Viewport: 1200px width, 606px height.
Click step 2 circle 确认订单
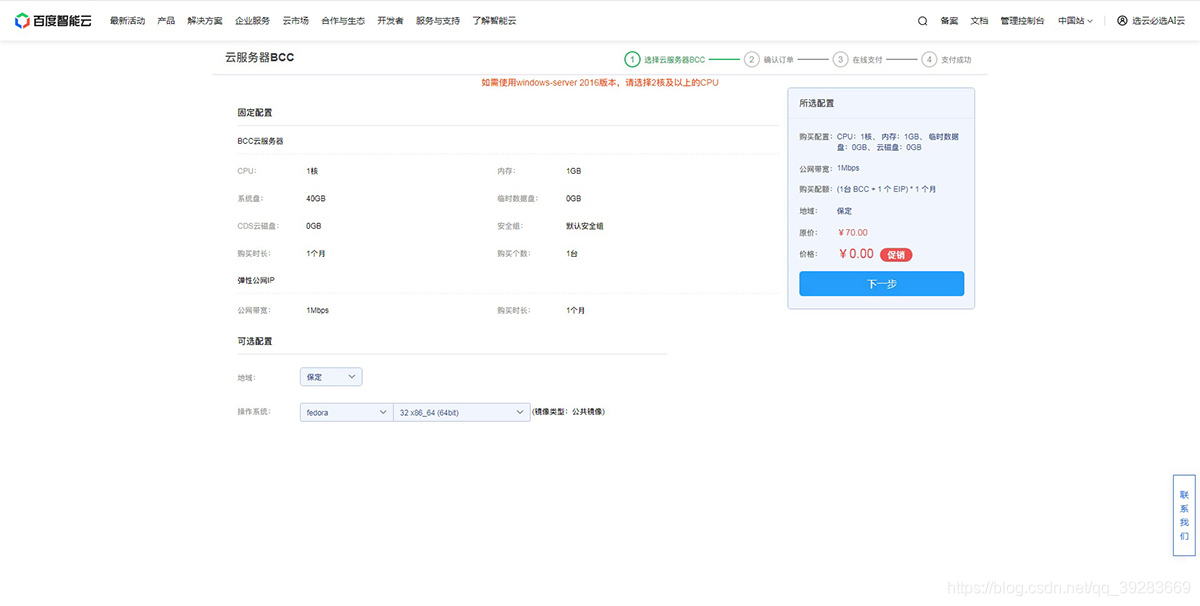751,59
